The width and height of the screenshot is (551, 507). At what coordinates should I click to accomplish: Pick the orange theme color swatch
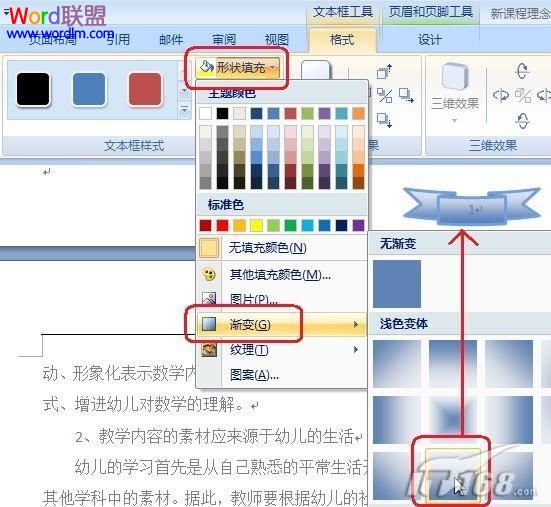tap(358, 113)
